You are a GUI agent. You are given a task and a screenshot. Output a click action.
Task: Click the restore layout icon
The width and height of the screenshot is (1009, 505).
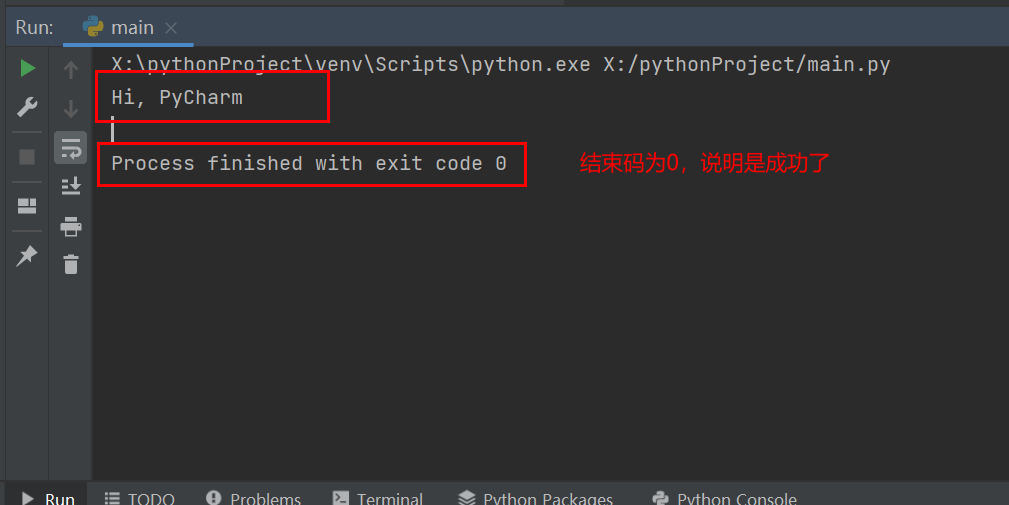pos(28,206)
